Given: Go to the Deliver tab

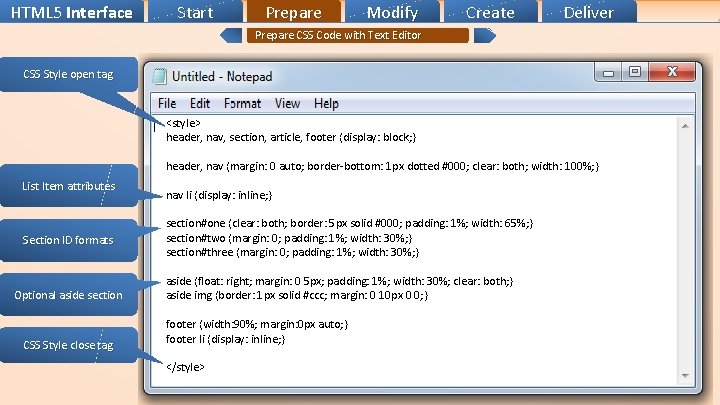Looking at the screenshot, I should [589, 11].
